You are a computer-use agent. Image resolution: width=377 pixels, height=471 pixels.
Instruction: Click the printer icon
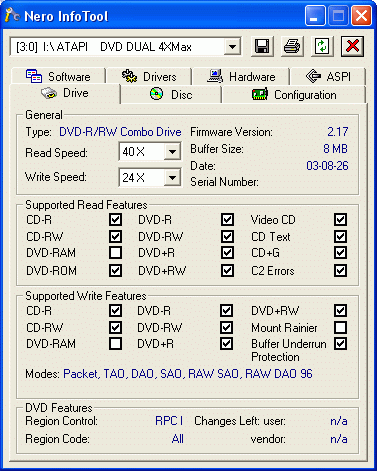(292, 46)
